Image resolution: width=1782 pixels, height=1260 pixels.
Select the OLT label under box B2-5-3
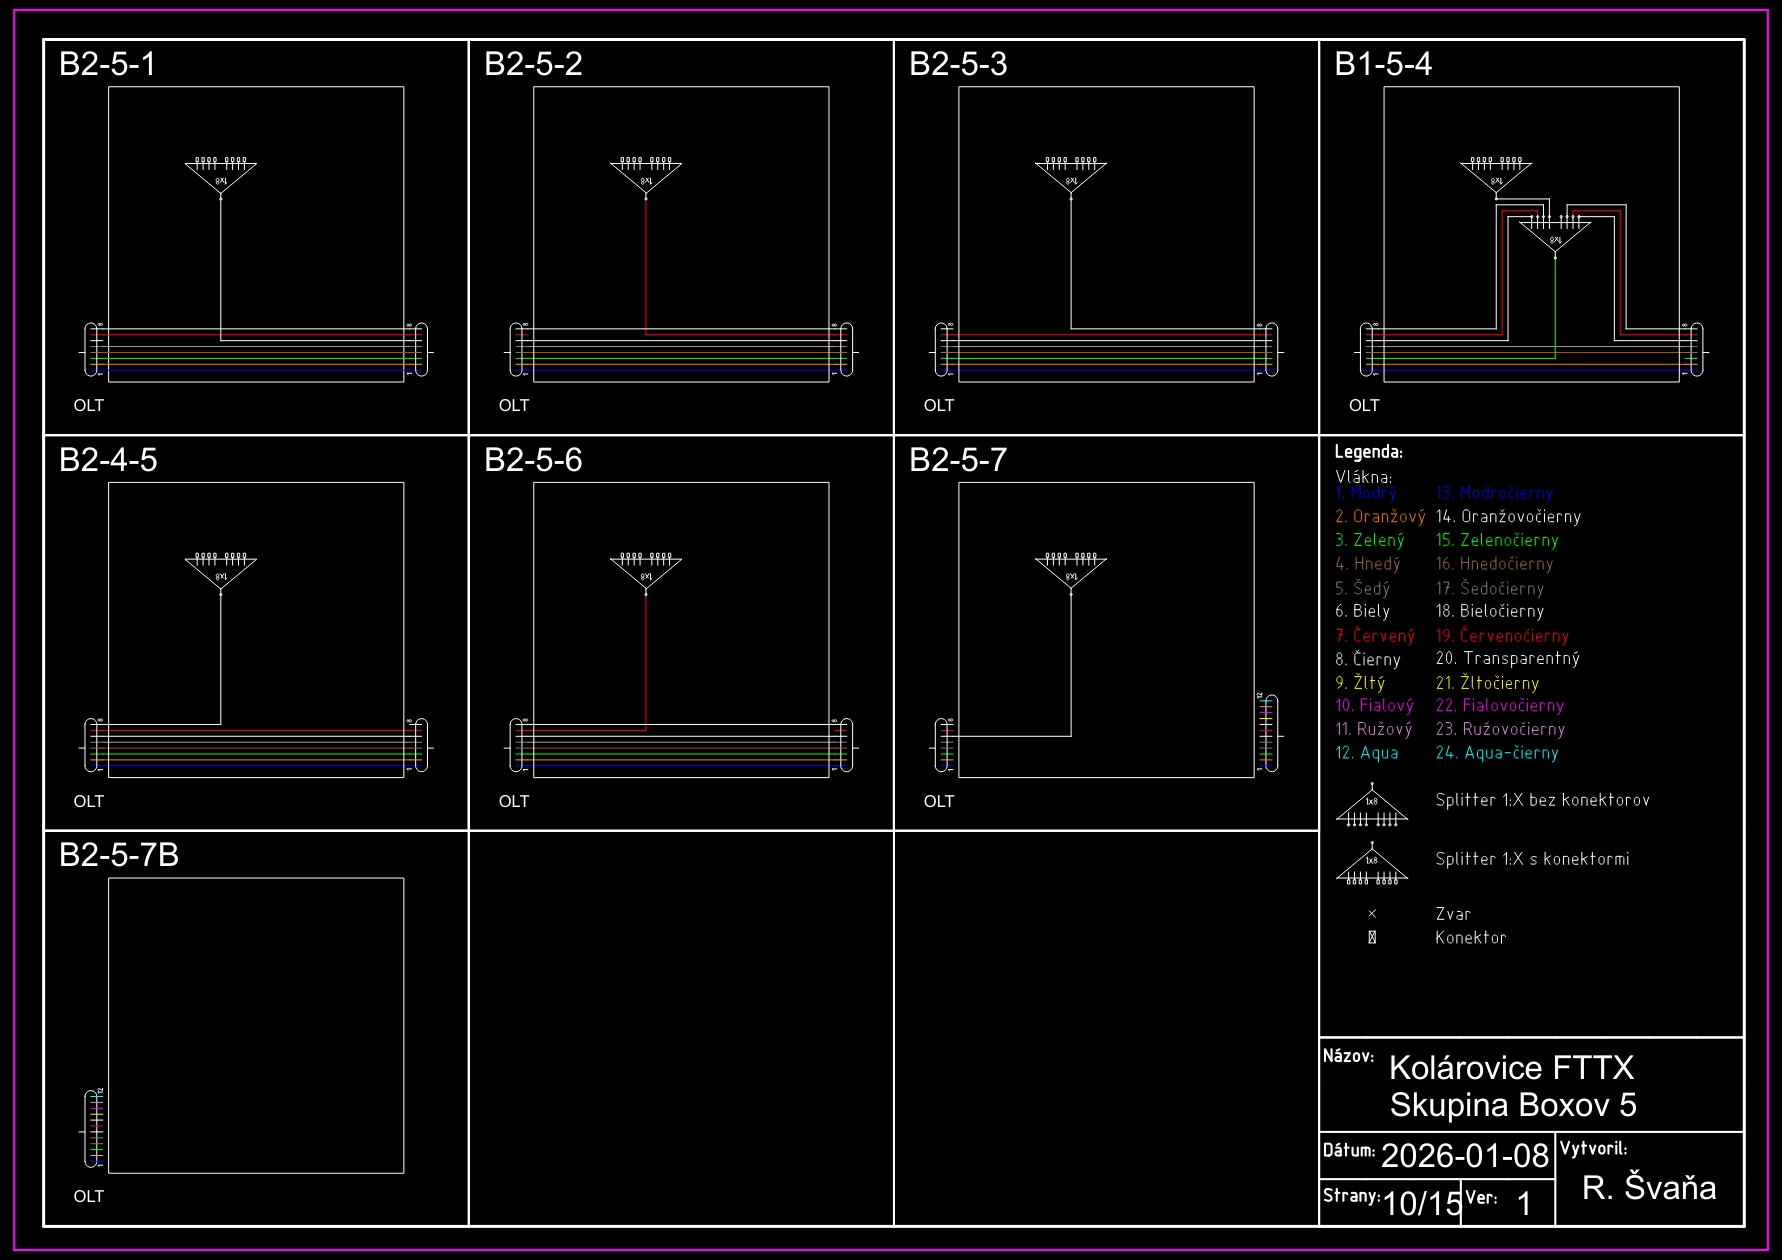938,406
